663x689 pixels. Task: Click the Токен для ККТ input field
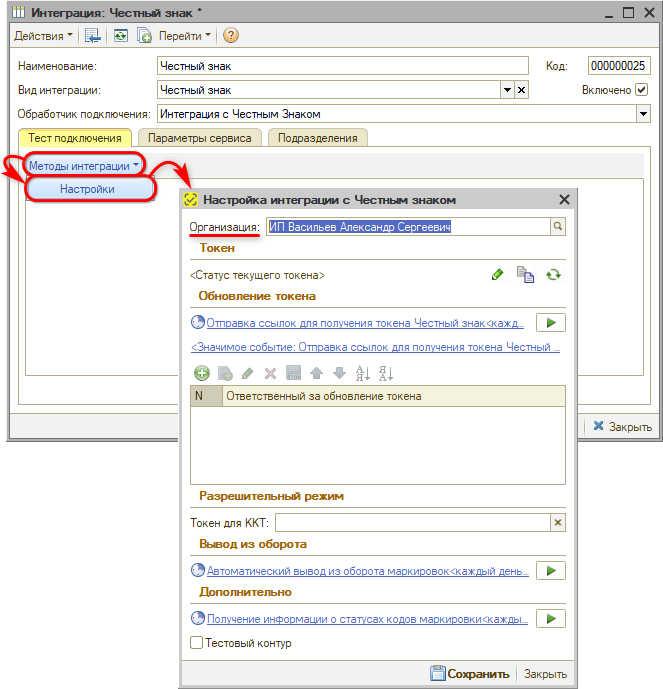(x=412, y=522)
